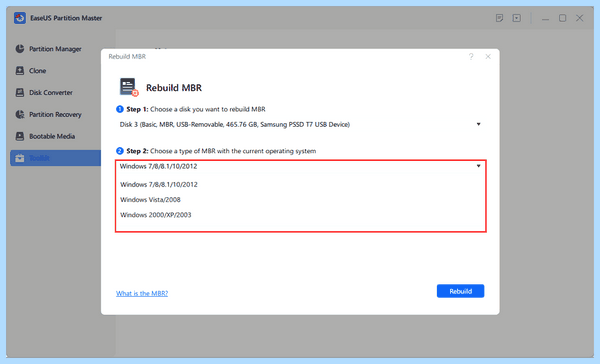Click the 'Rebuild MBR' dialog title bar label

coord(127,57)
